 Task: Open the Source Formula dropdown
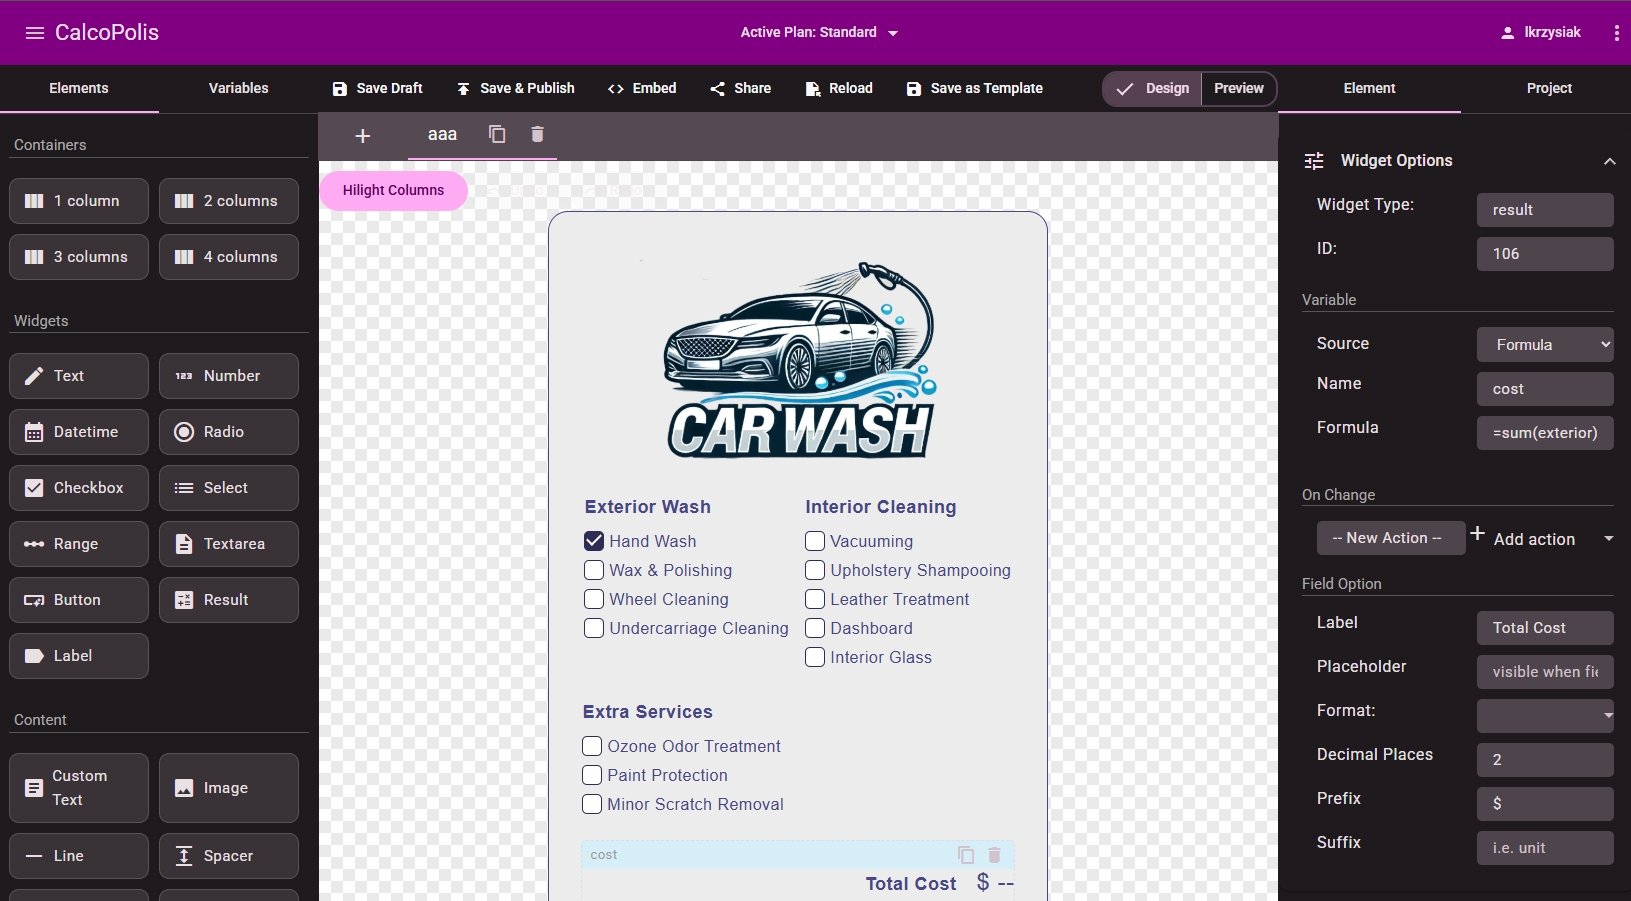coord(1544,344)
